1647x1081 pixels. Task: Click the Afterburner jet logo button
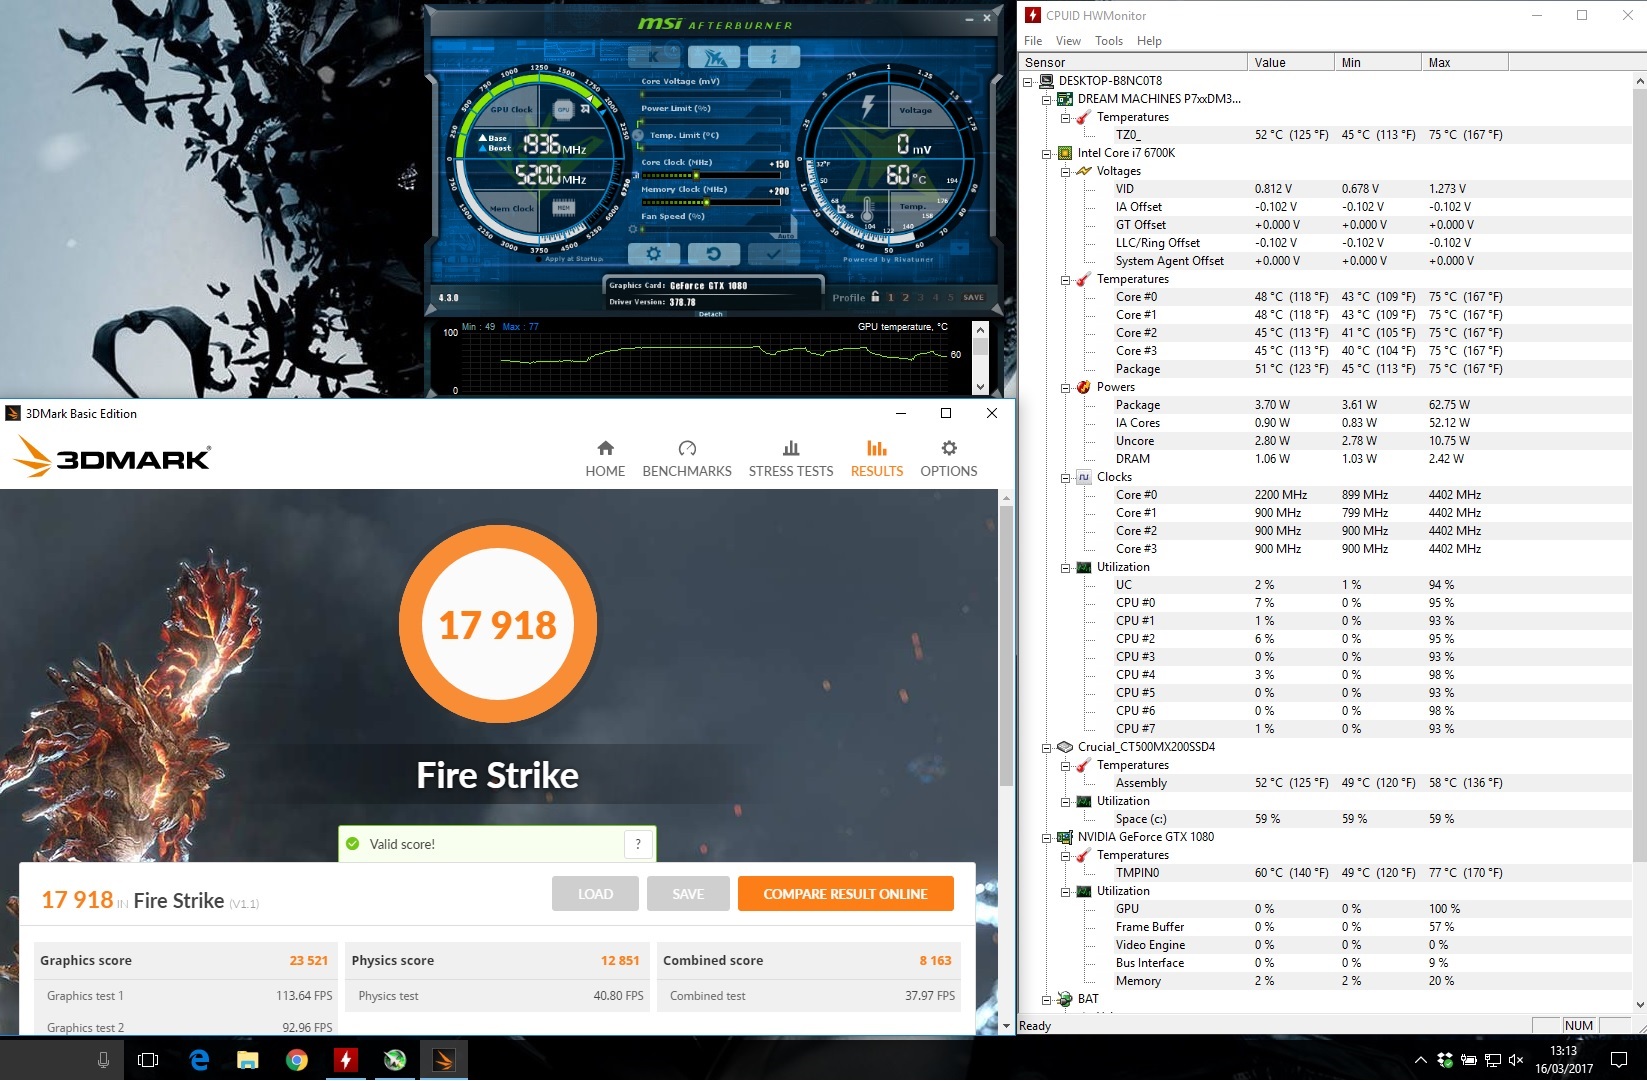[x=714, y=57]
